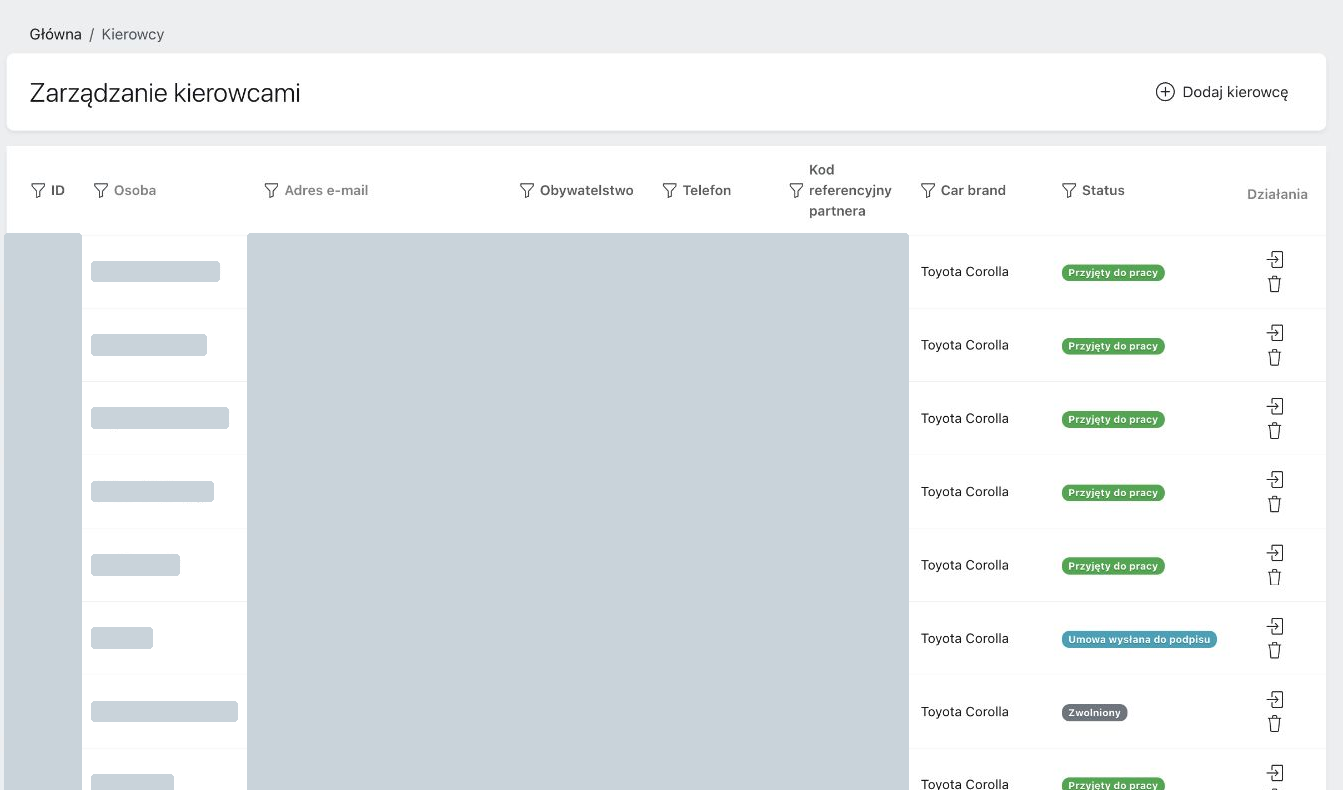Click the login icon in the fourth driver row
The width and height of the screenshot is (1343, 790).
pyautogui.click(x=1275, y=479)
